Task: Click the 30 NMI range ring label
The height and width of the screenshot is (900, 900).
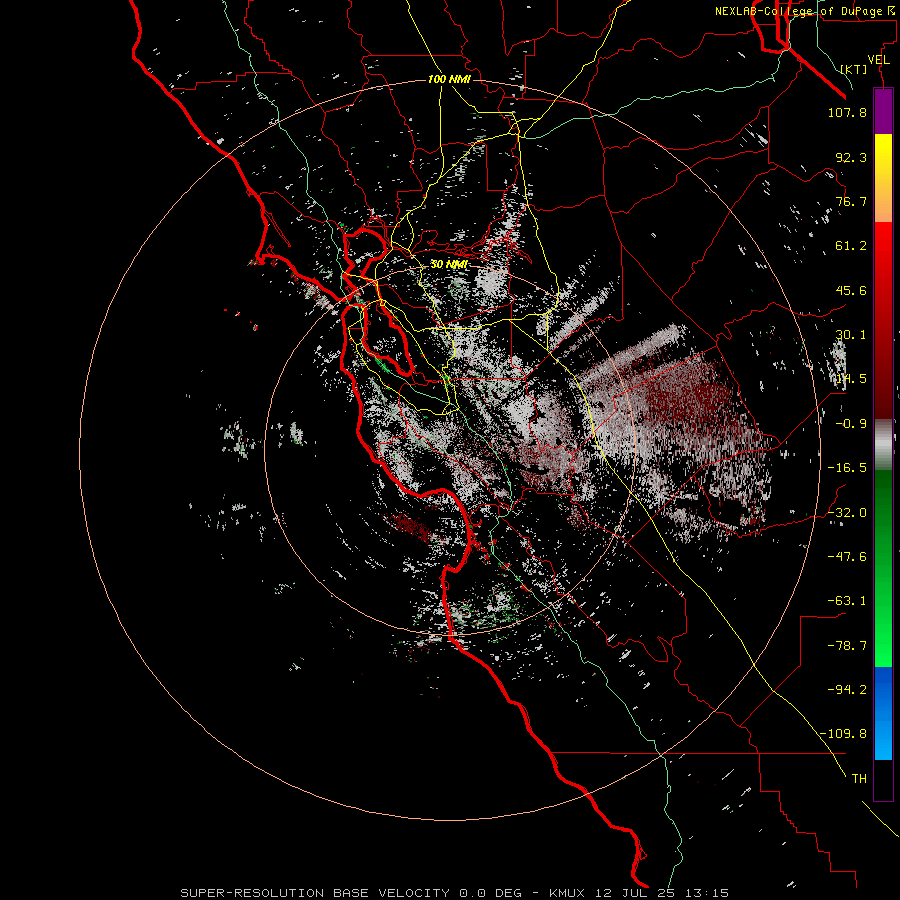Action: [x=449, y=264]
